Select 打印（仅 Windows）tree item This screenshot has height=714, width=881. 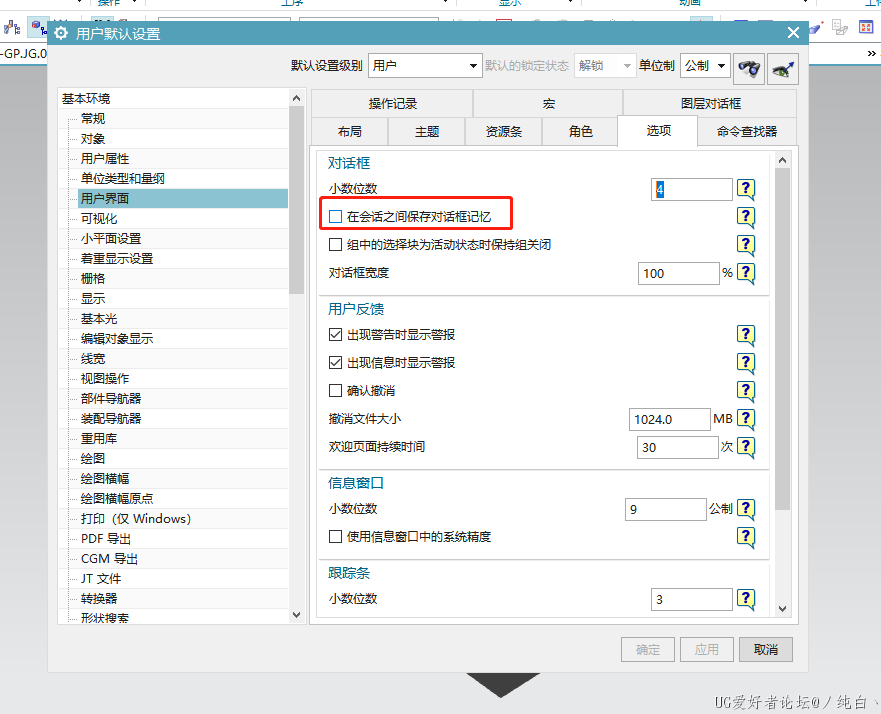pyautogui.click(x=135, y=519)
